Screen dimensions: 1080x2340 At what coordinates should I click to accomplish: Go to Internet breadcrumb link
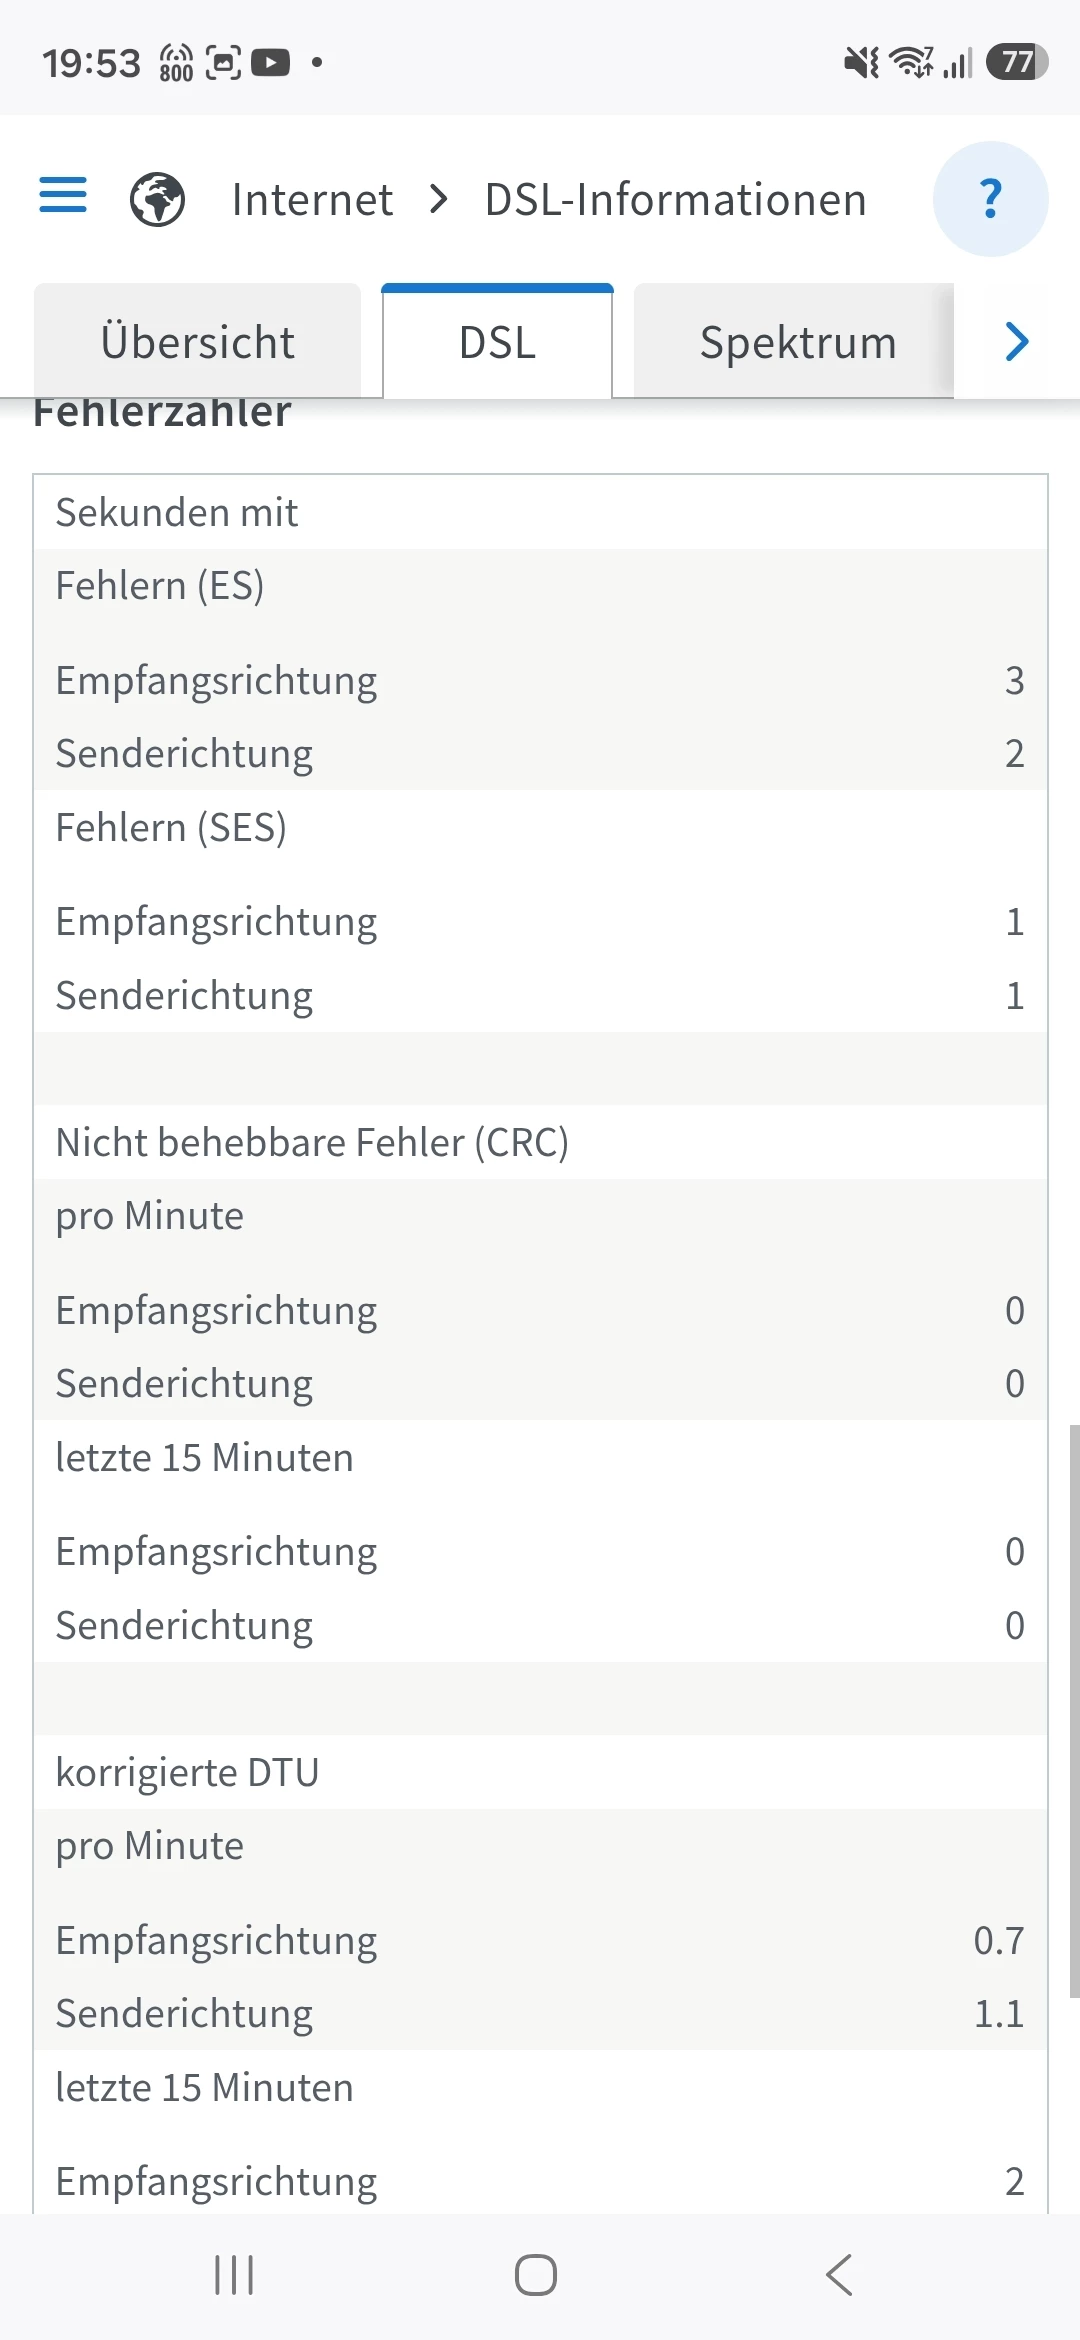pyautogui.click(x=312, y=199)
